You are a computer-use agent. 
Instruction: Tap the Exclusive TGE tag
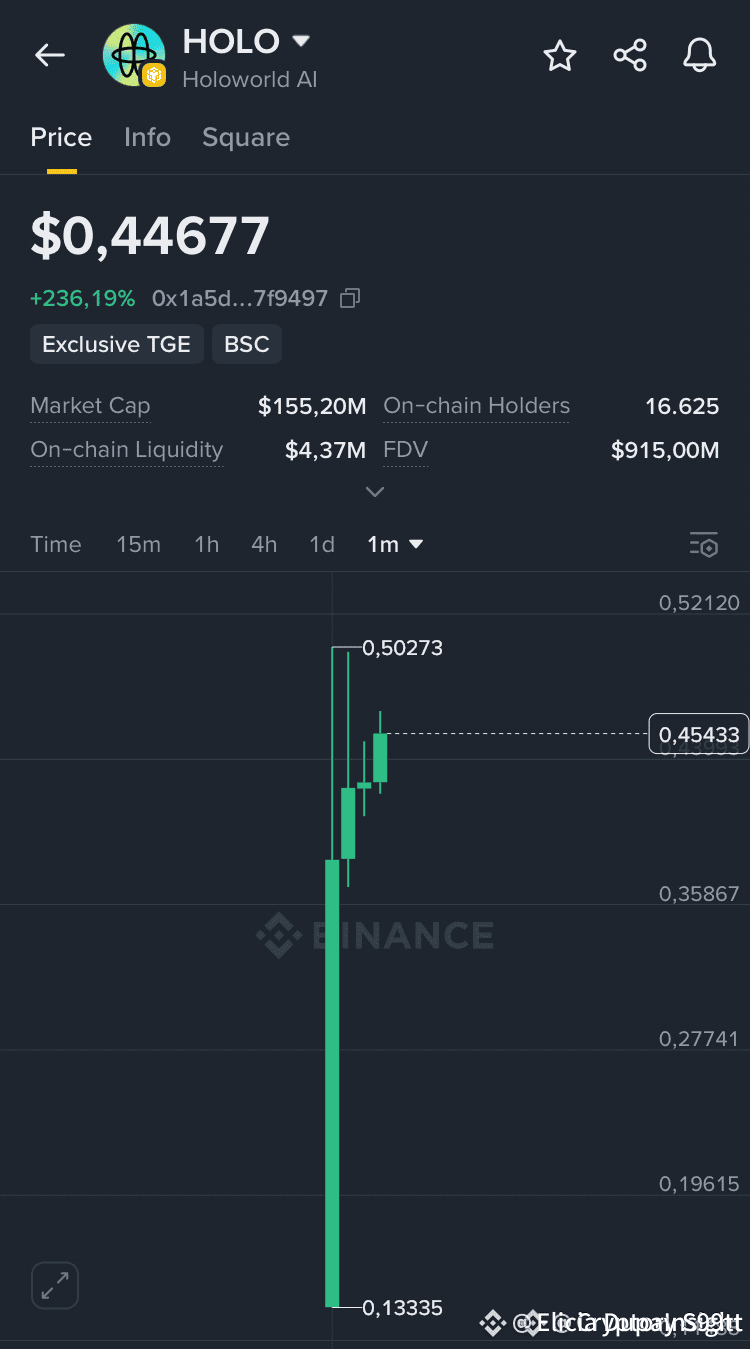[x=116, y=345]
